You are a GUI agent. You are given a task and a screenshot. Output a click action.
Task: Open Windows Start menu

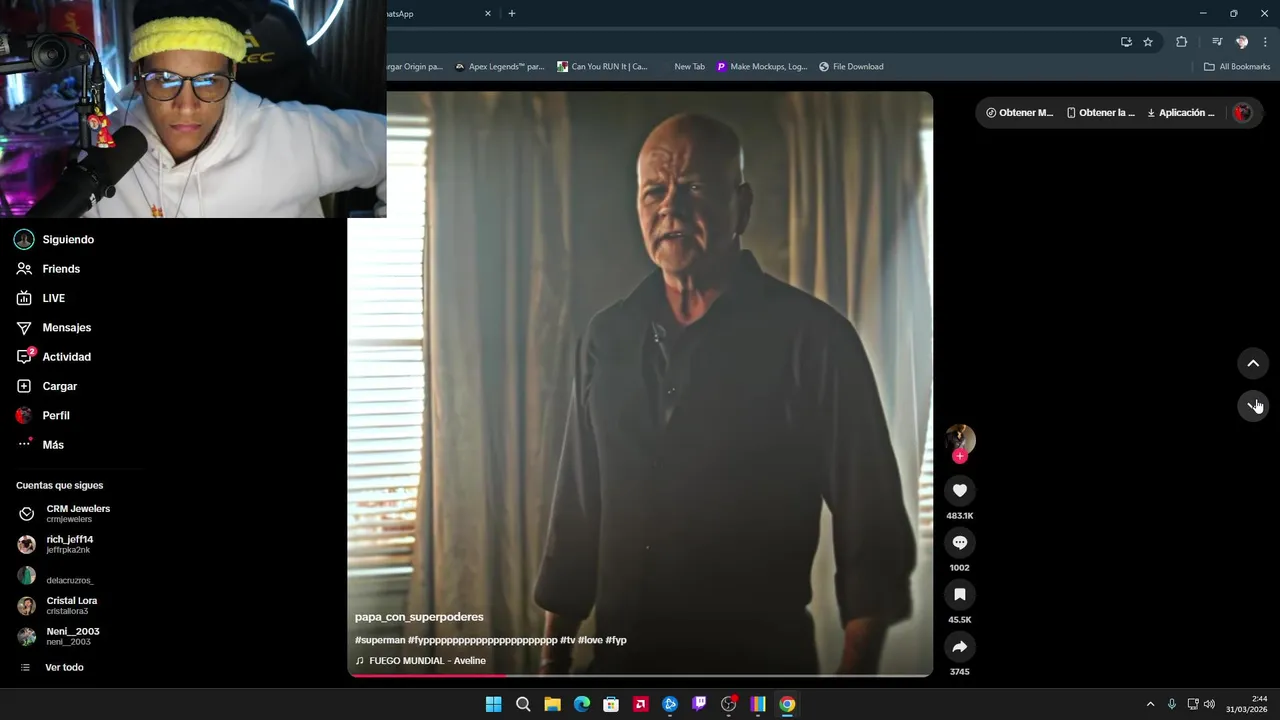coord(493,704)
